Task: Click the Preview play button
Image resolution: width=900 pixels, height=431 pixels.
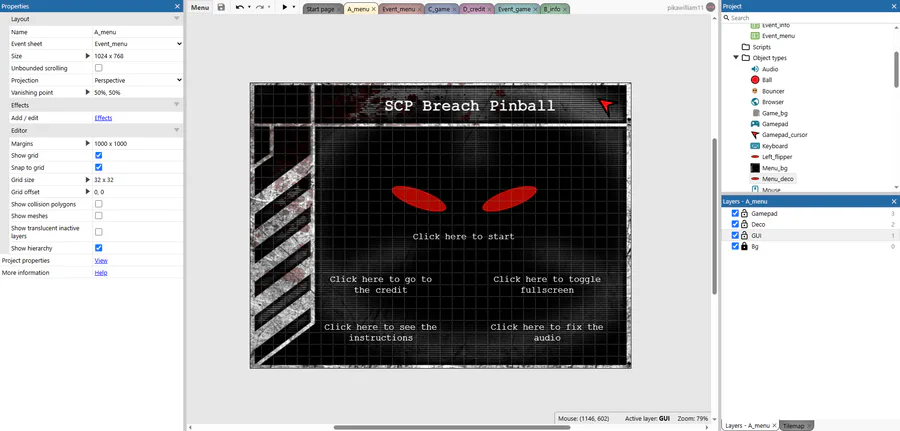Action: click(x=284, y=7)
